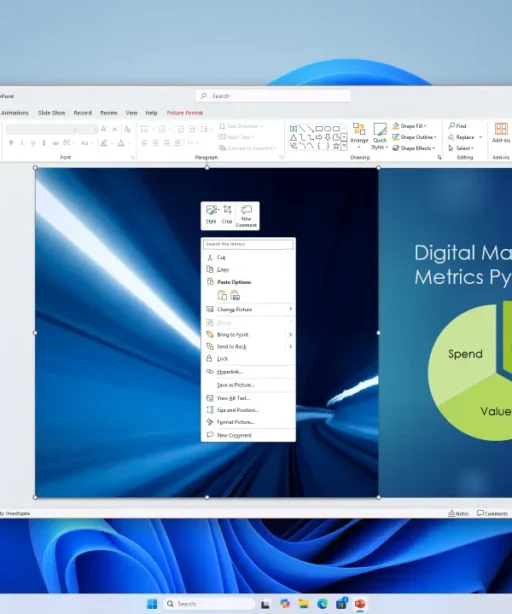512x614 pixels.
Task: Click the Replace button
Action: [461, 137]
